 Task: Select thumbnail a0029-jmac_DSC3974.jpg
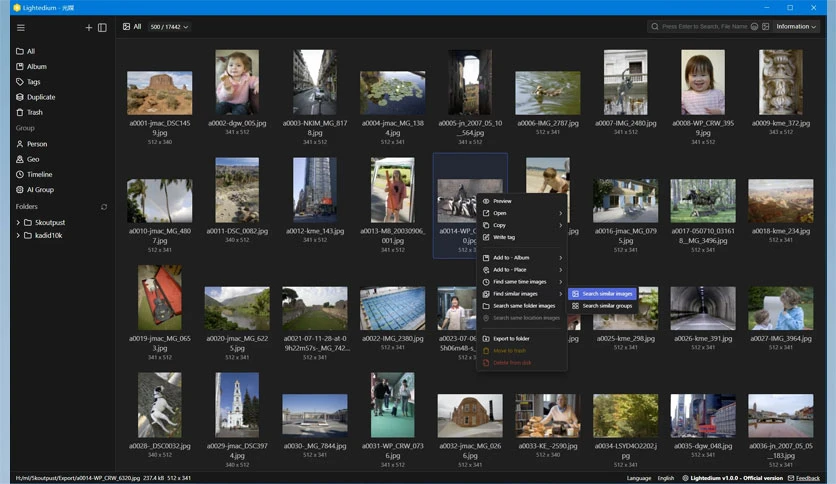[237, 405]
